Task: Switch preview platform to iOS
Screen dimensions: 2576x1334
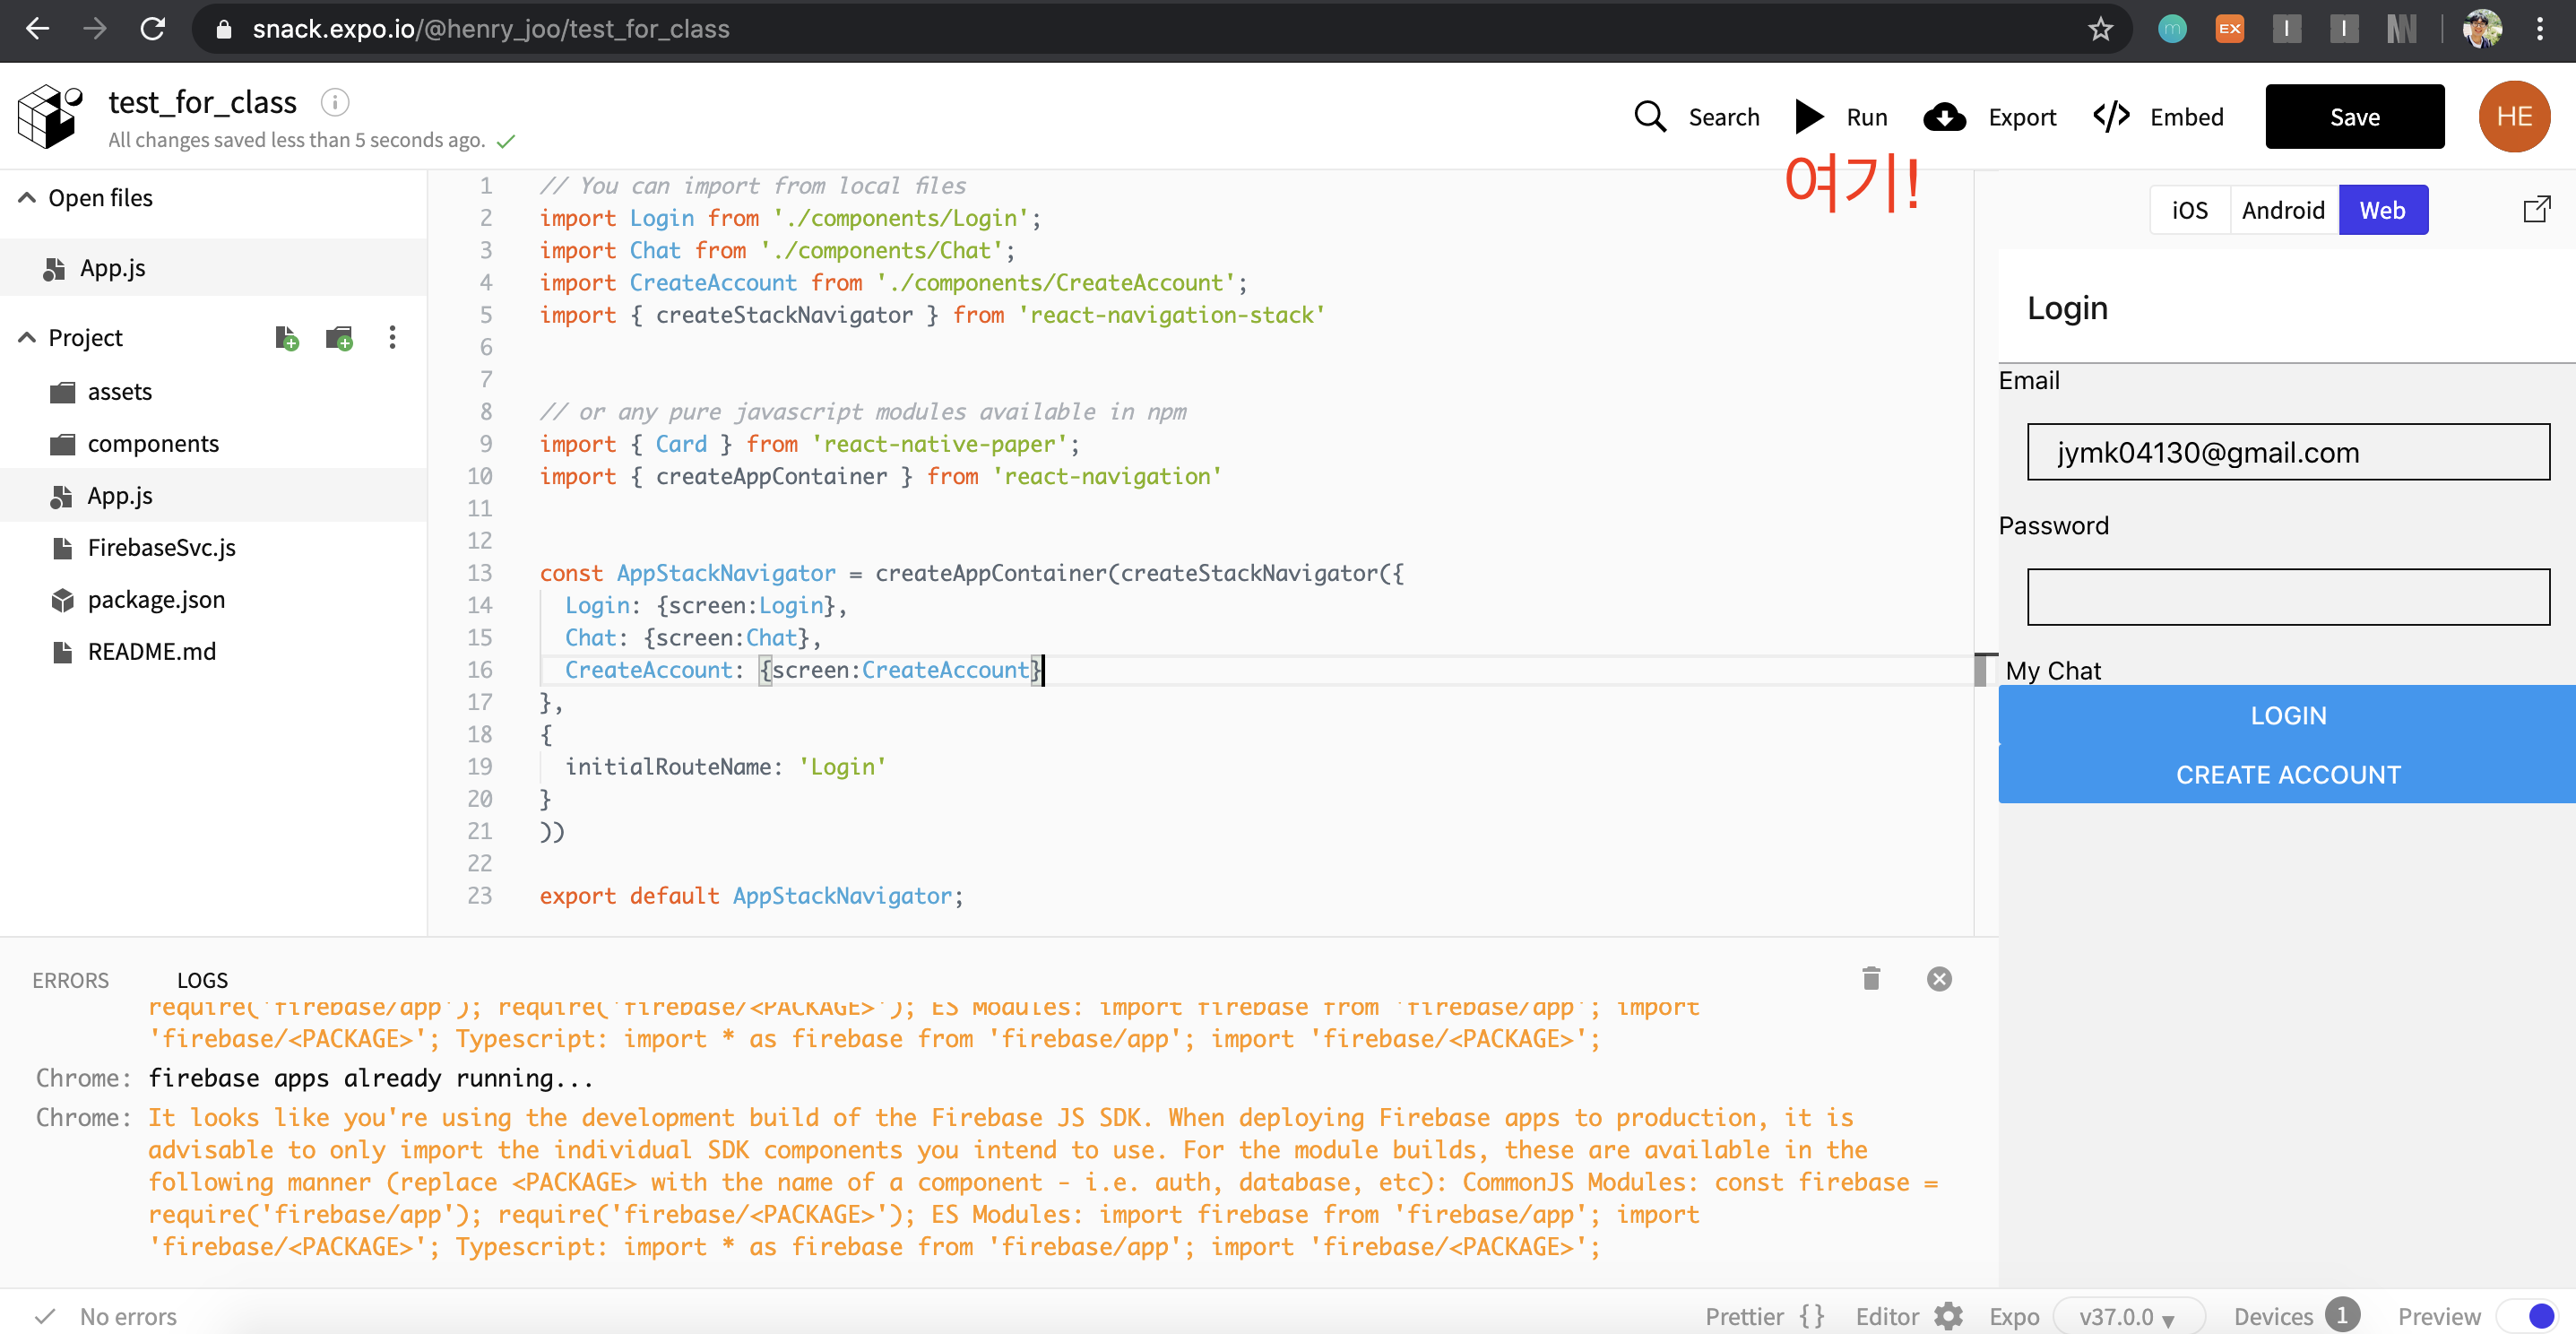Action: pos(2188,210)
